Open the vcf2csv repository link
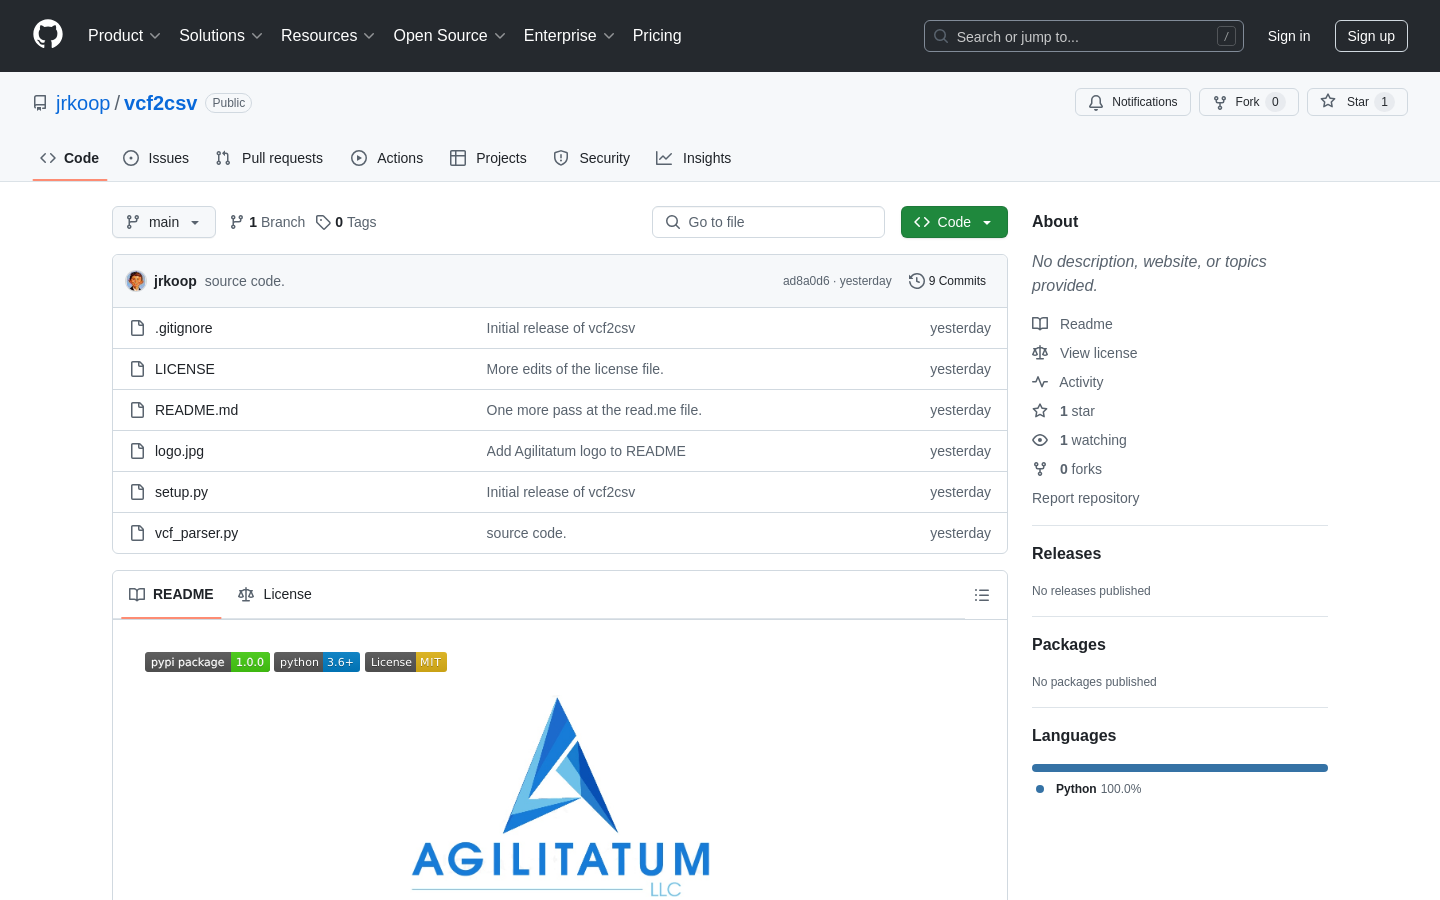 tap(161, 103)
